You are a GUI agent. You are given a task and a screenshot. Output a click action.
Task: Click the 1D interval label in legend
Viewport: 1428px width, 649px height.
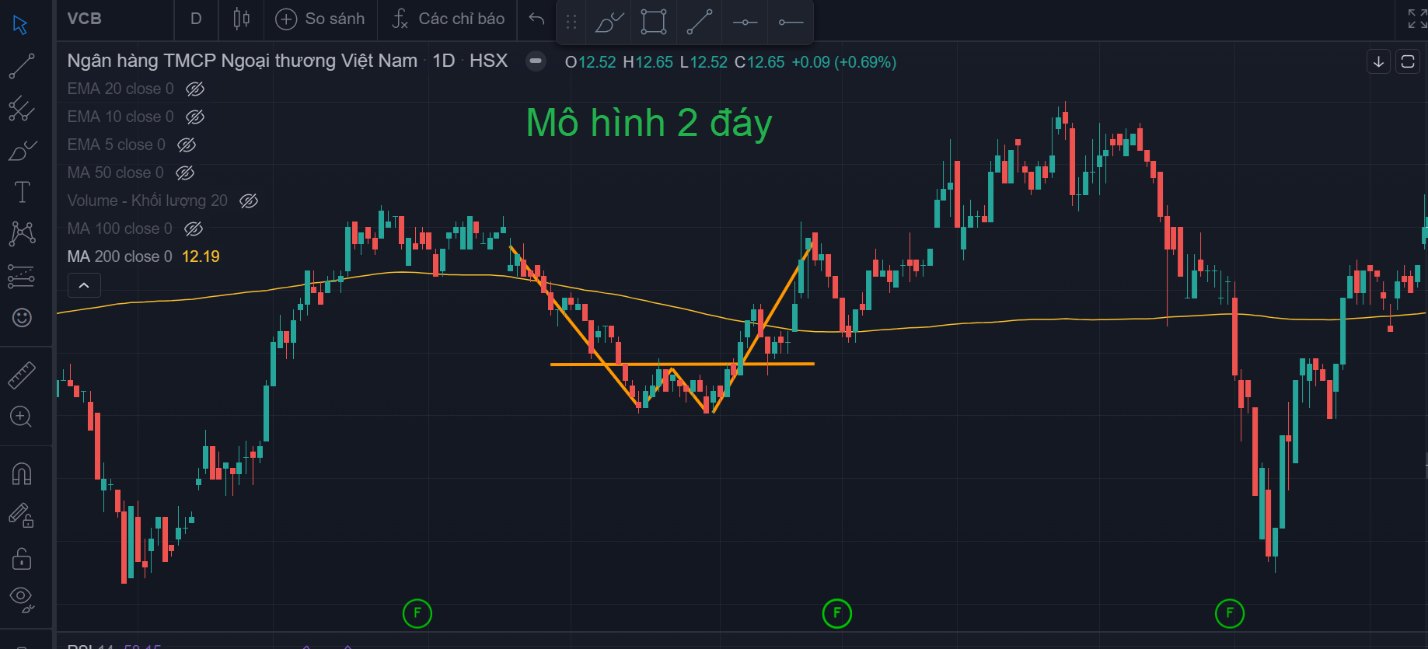click(x=444, y=61)
